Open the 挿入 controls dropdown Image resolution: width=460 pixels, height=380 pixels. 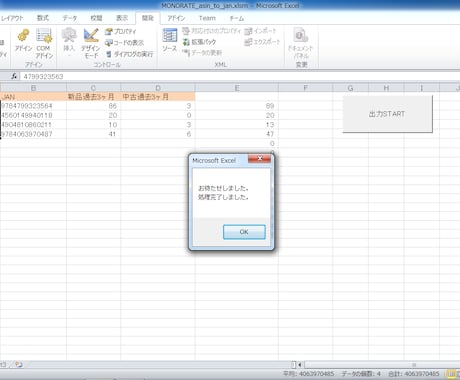click(x=69, y=43)
